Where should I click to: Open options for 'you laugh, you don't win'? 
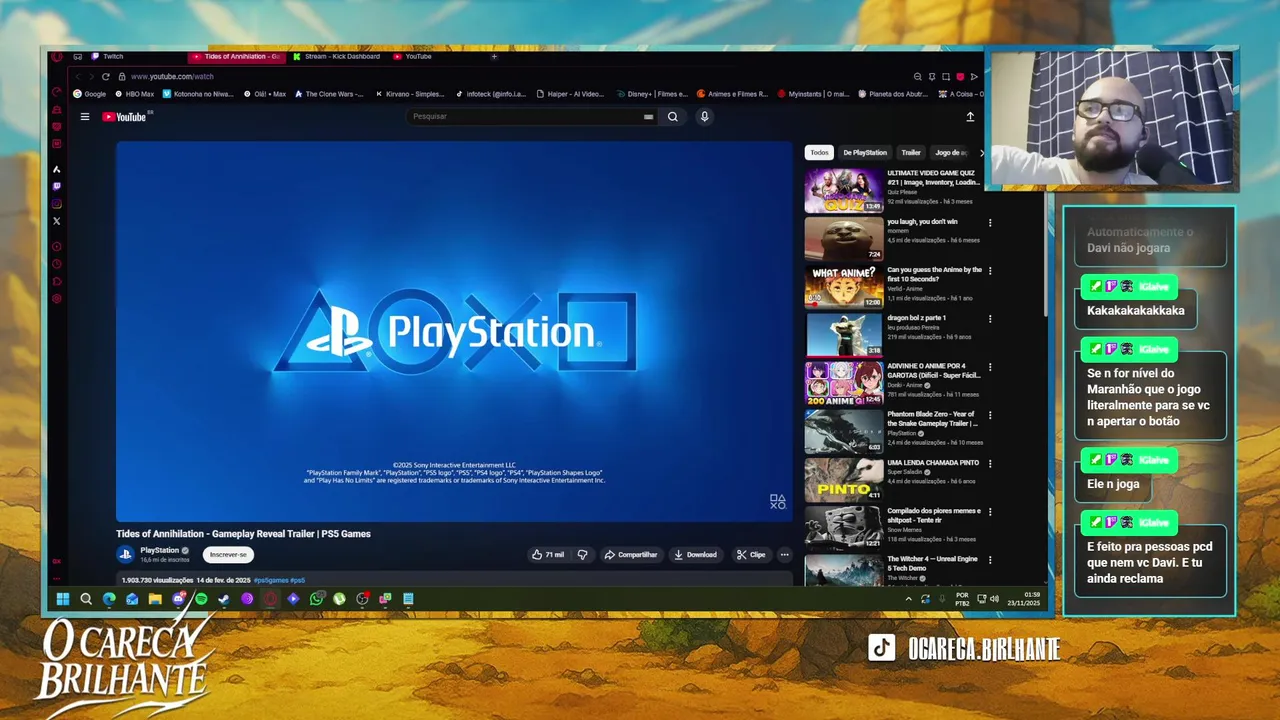pos(990,223)
